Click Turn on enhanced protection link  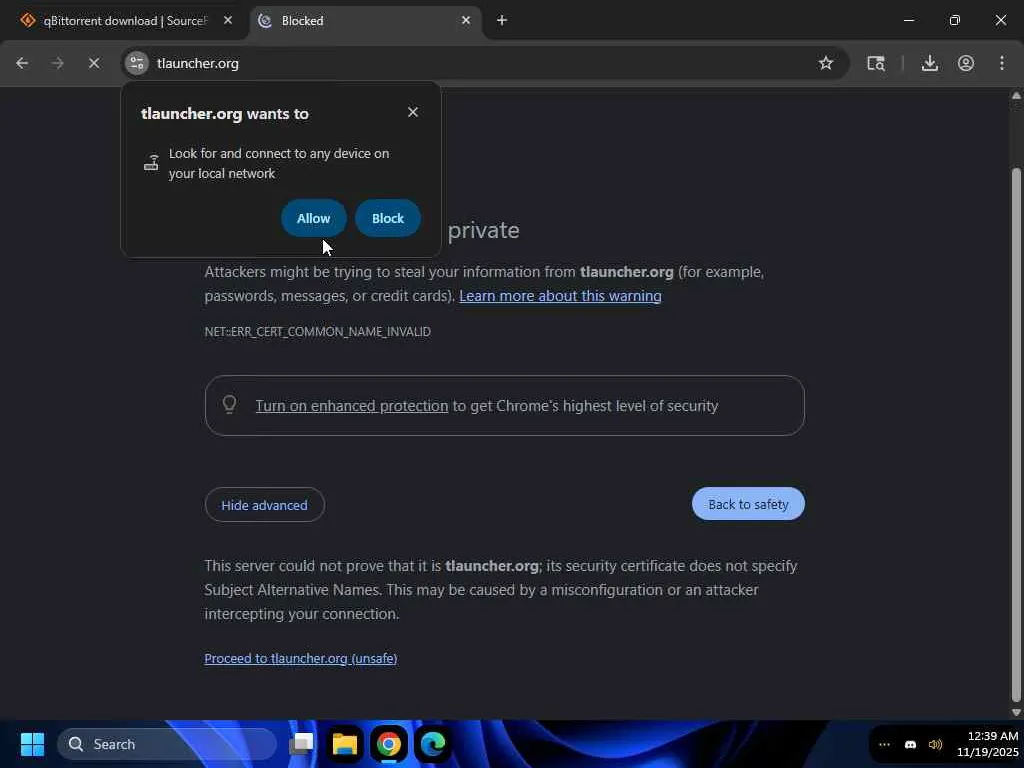point(352,406)
